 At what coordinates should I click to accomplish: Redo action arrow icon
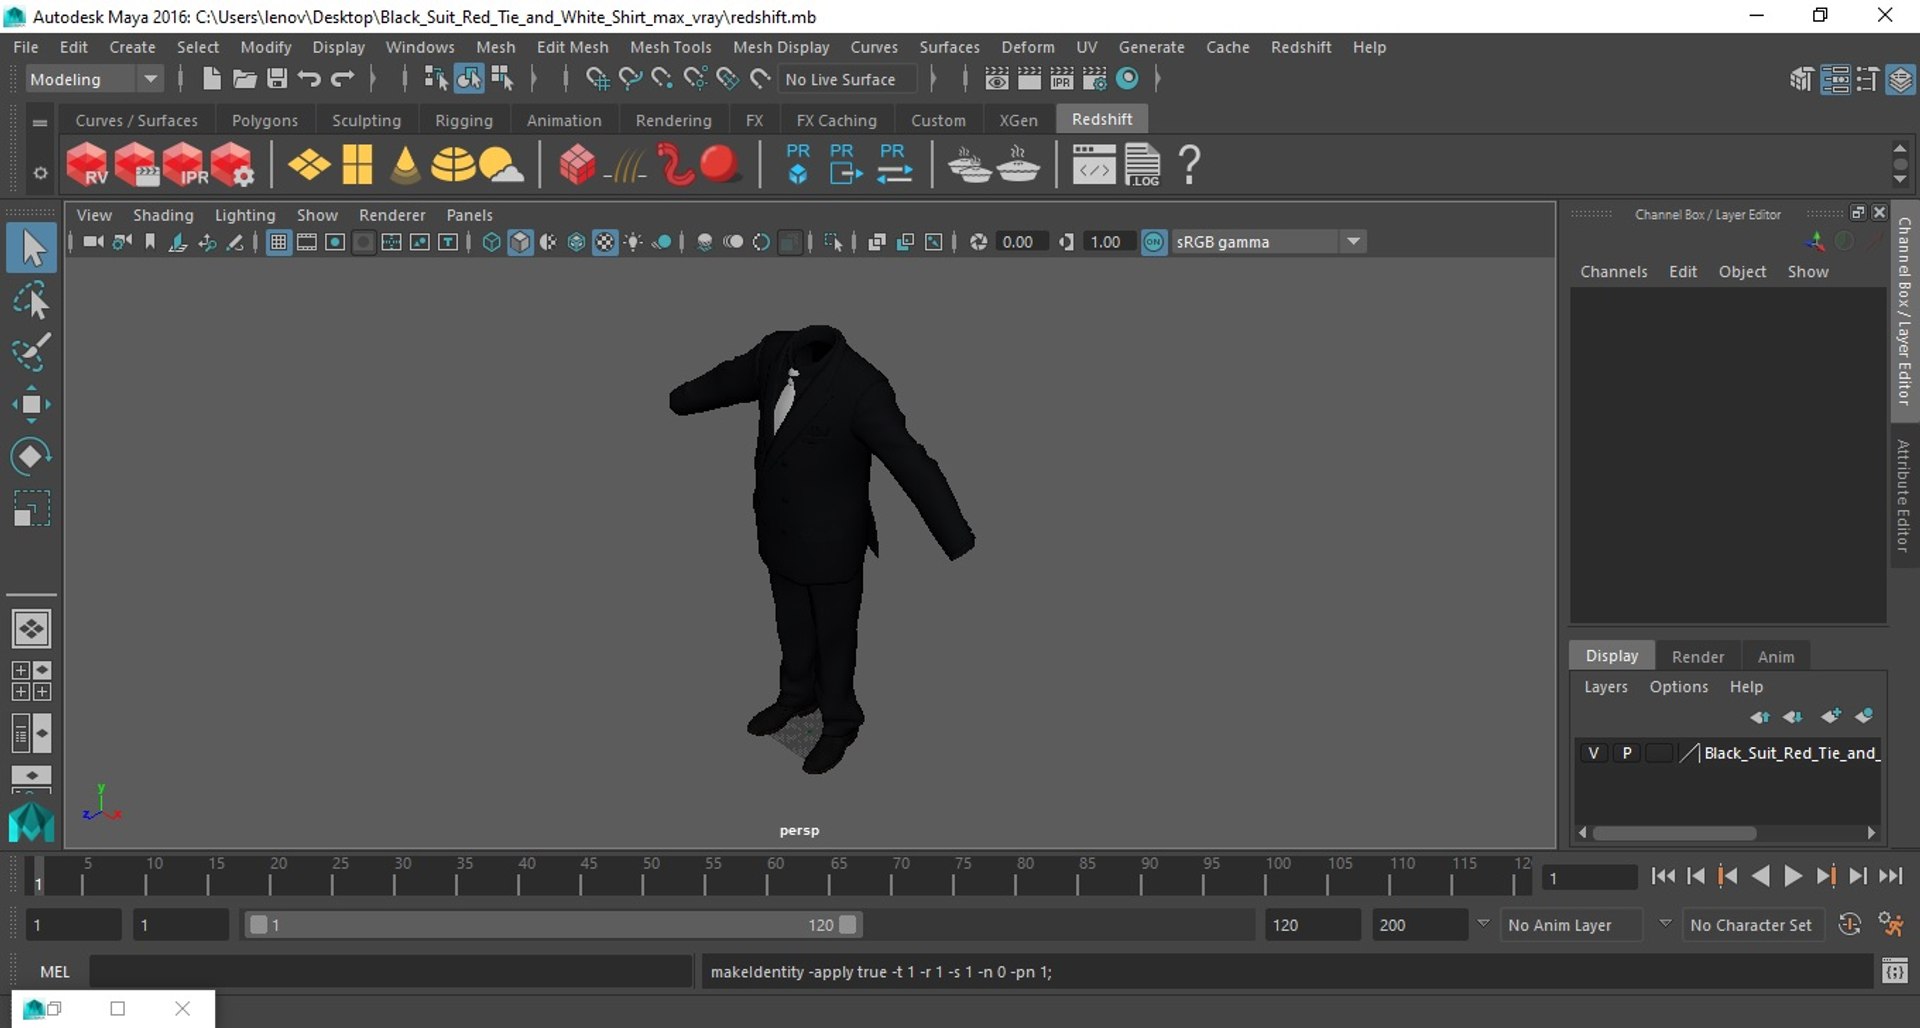pos(343,79)
